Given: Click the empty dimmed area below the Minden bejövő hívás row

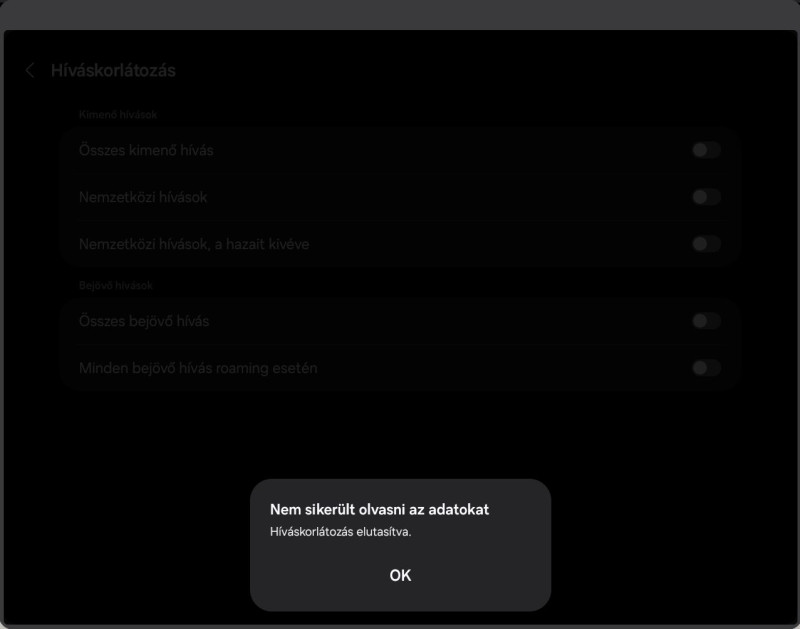Looking at the screenshot, I should click(x=400, y=434).
